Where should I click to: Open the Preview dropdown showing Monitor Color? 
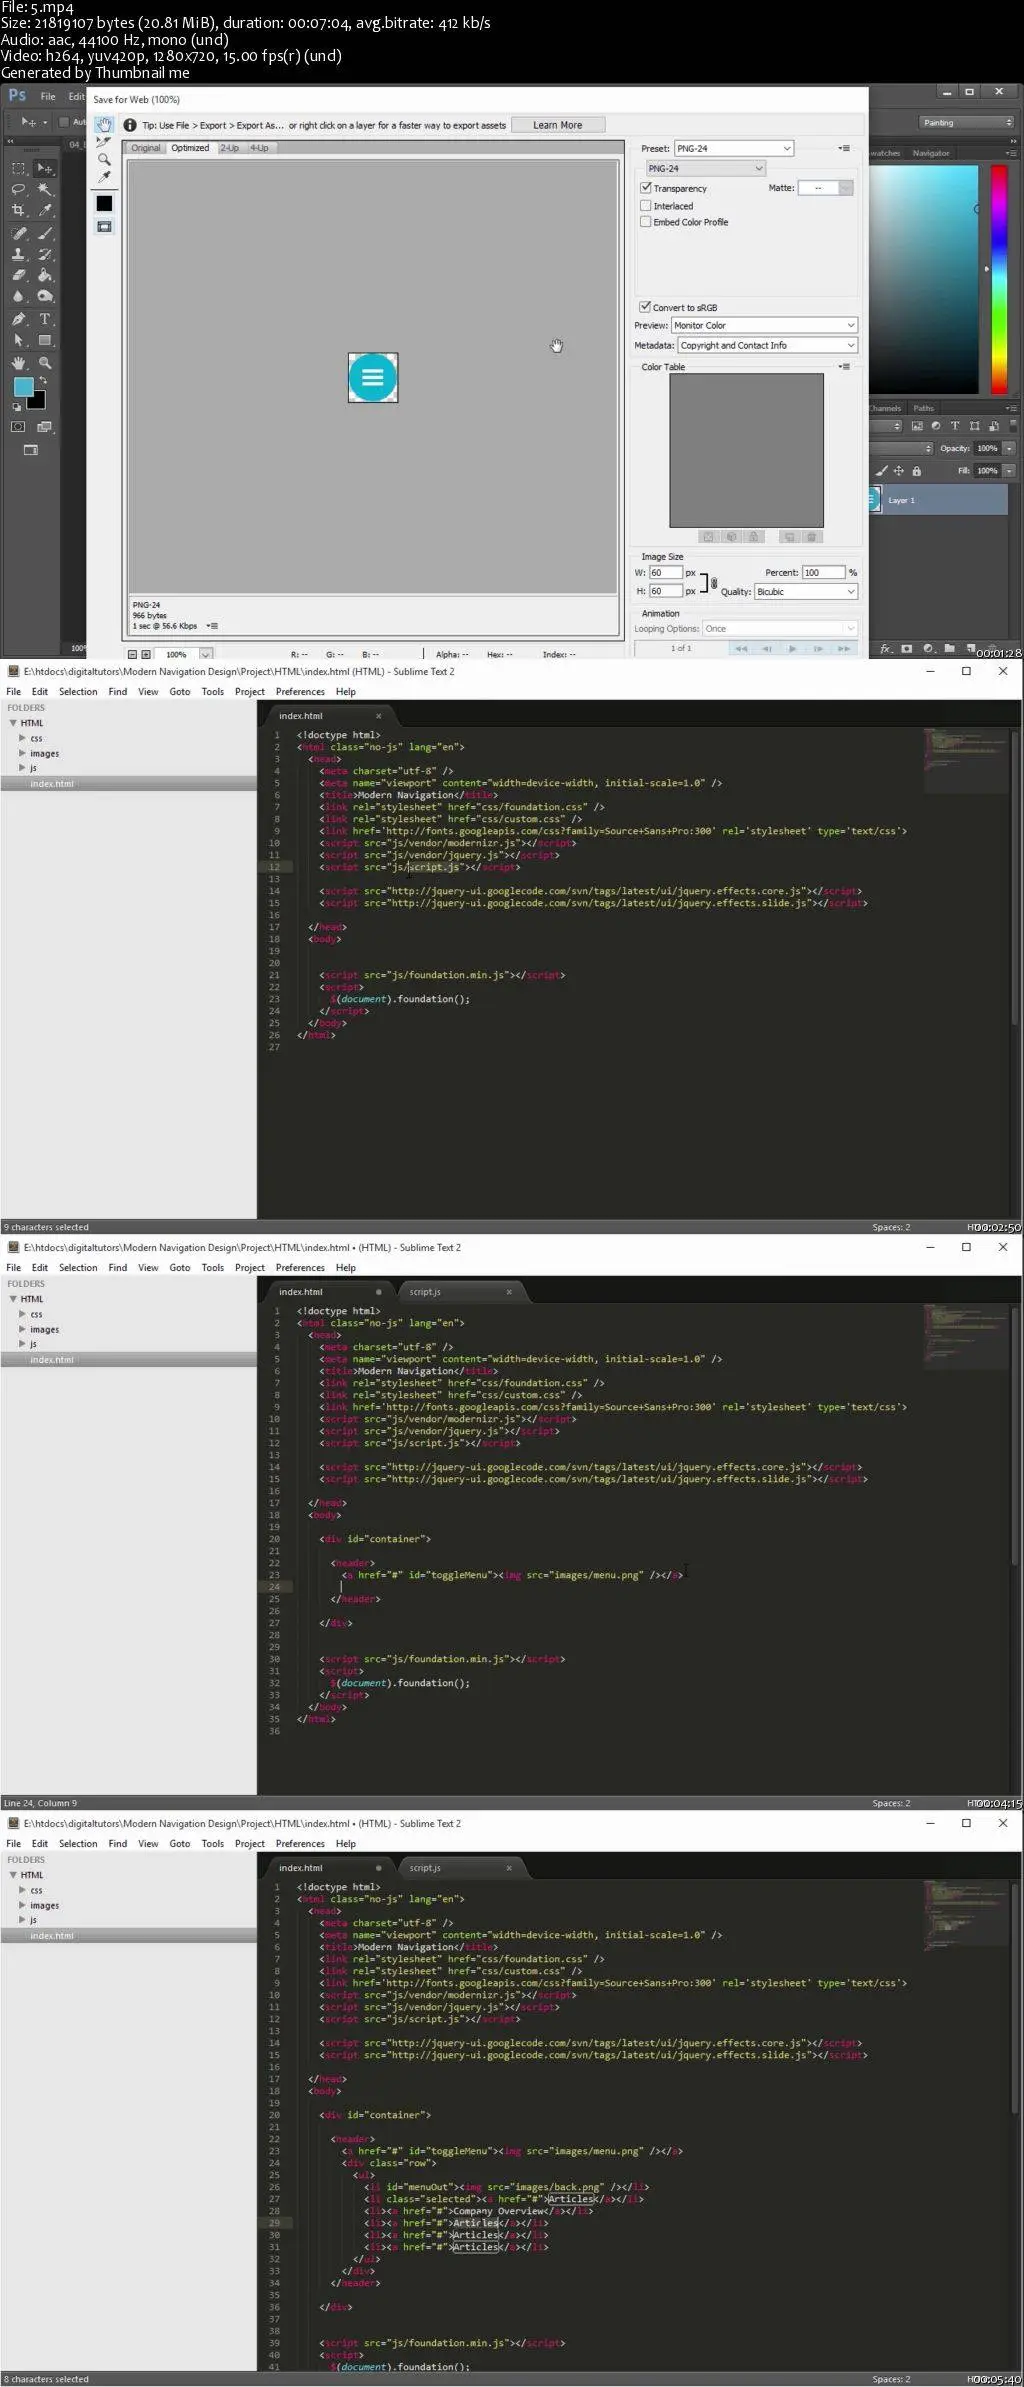pyautogui.click(x=764, y=325)
